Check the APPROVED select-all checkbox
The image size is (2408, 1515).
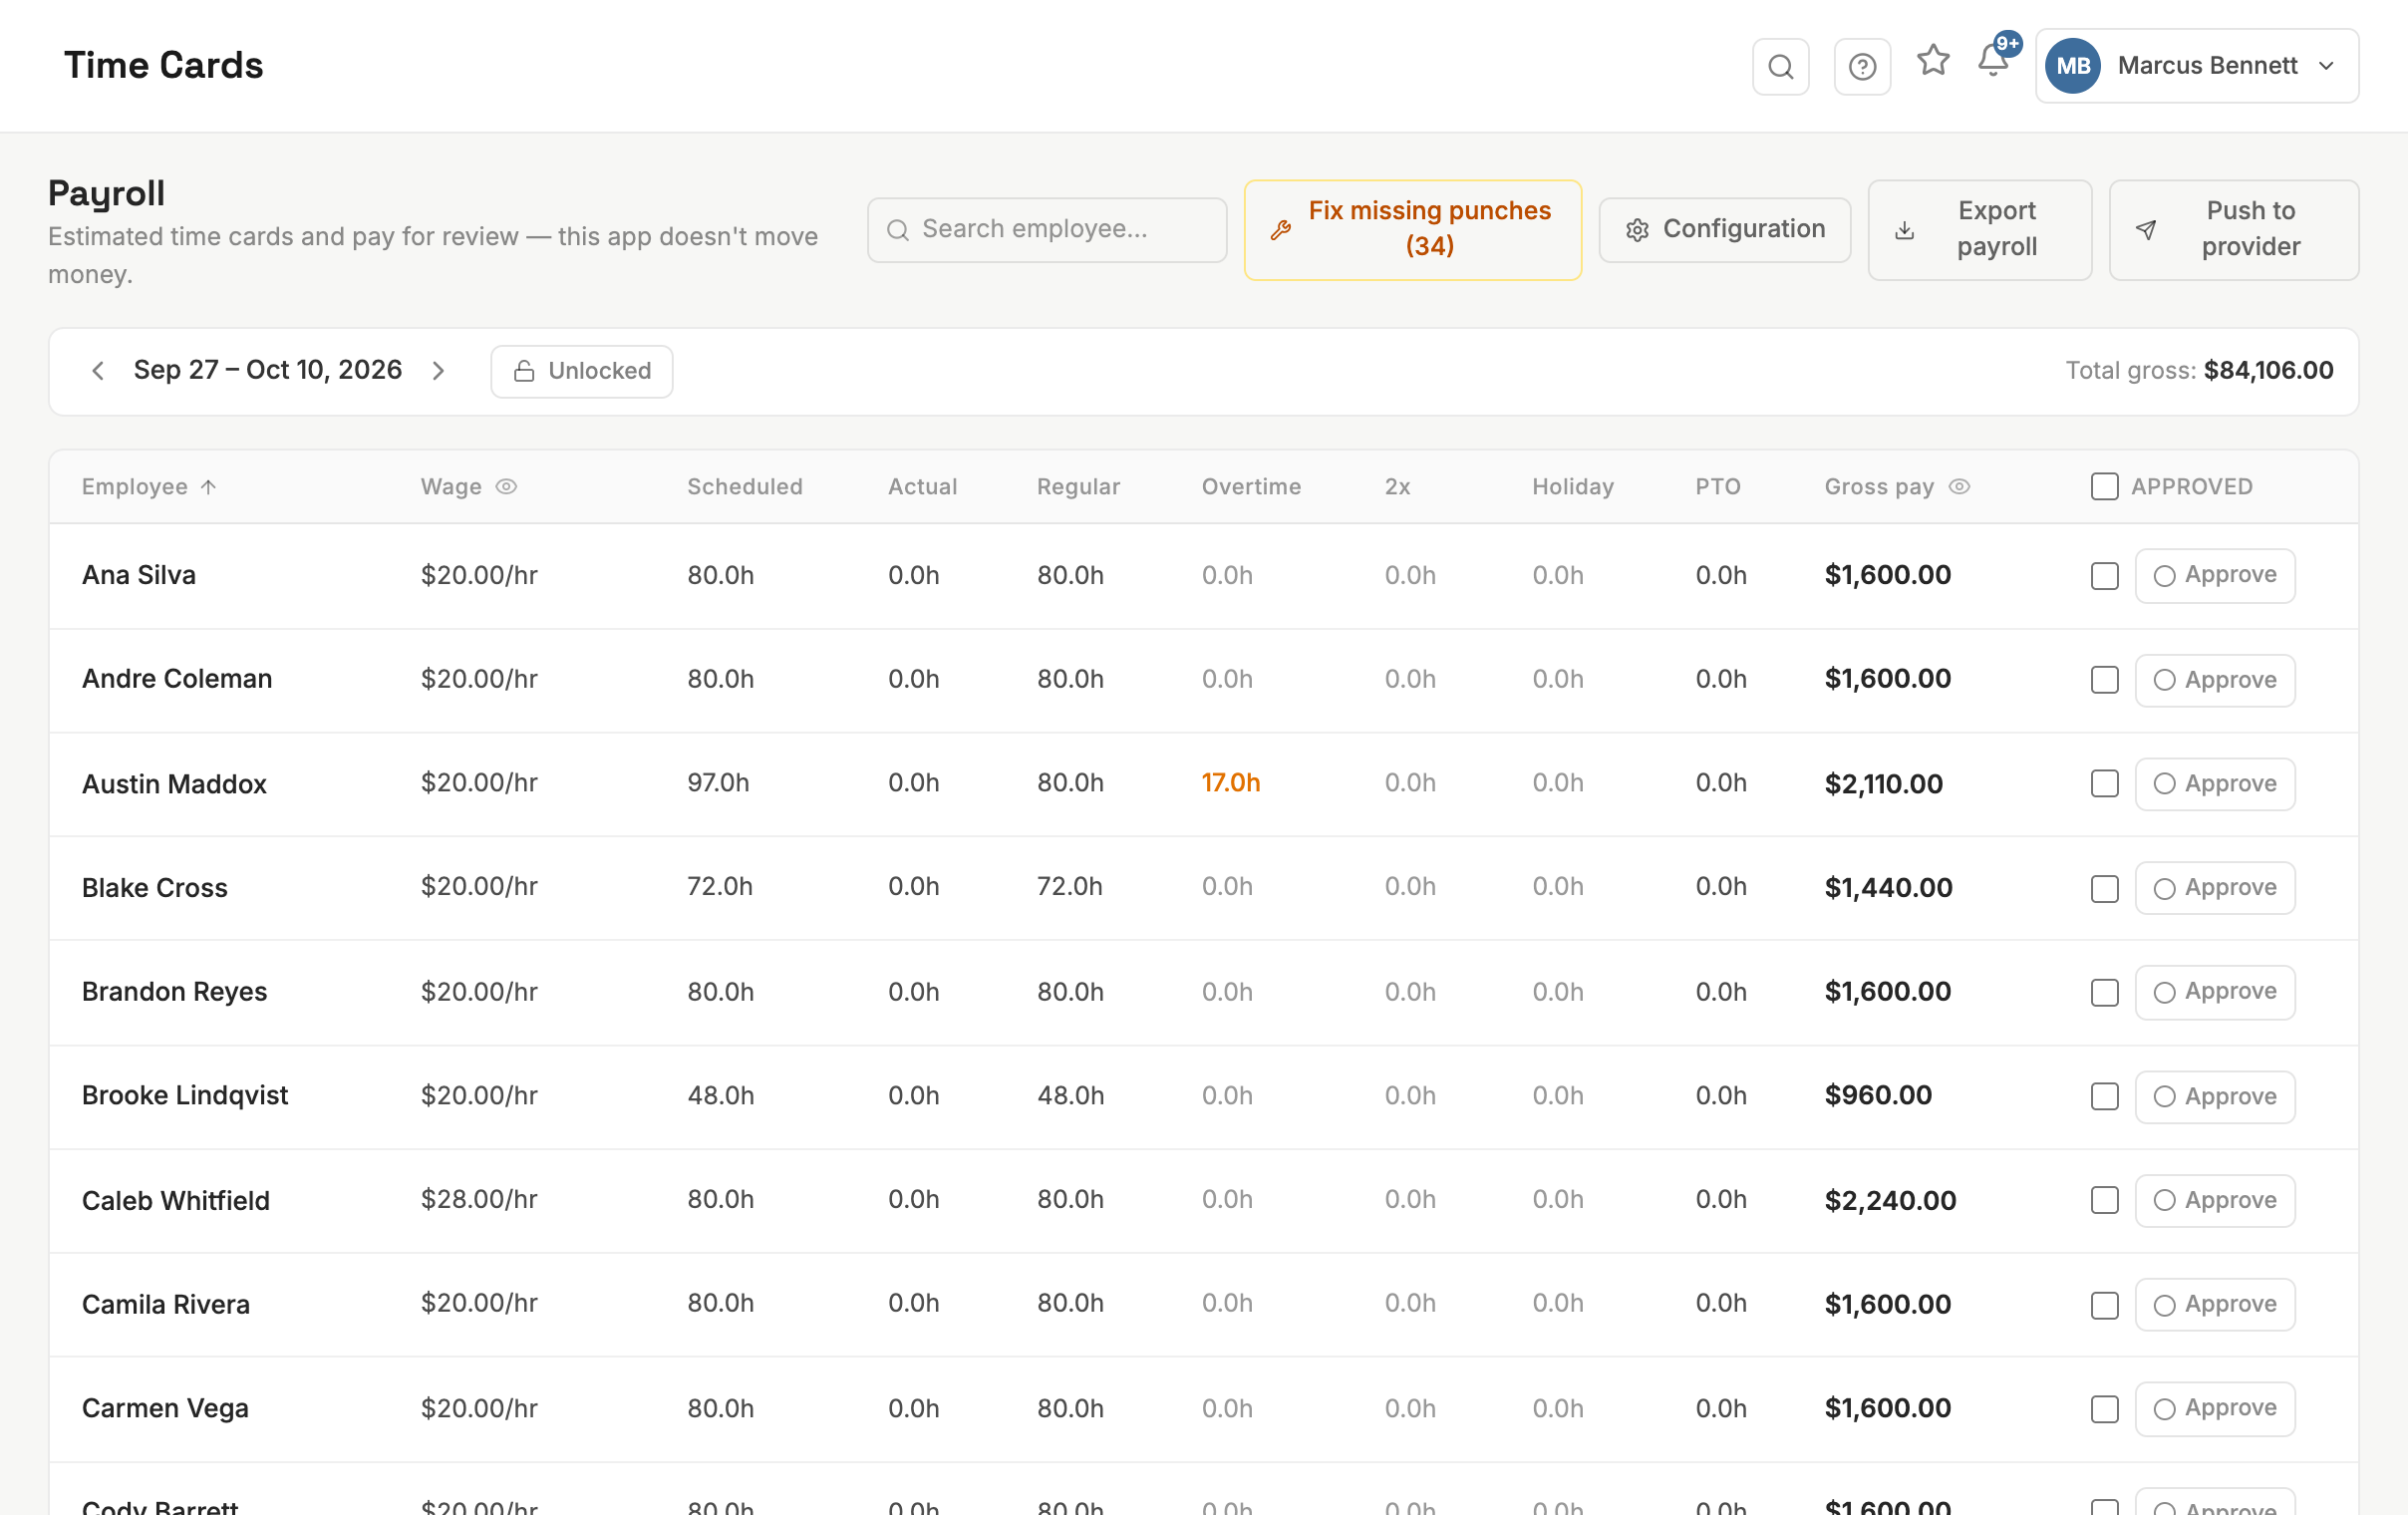tap(2104, 487)
